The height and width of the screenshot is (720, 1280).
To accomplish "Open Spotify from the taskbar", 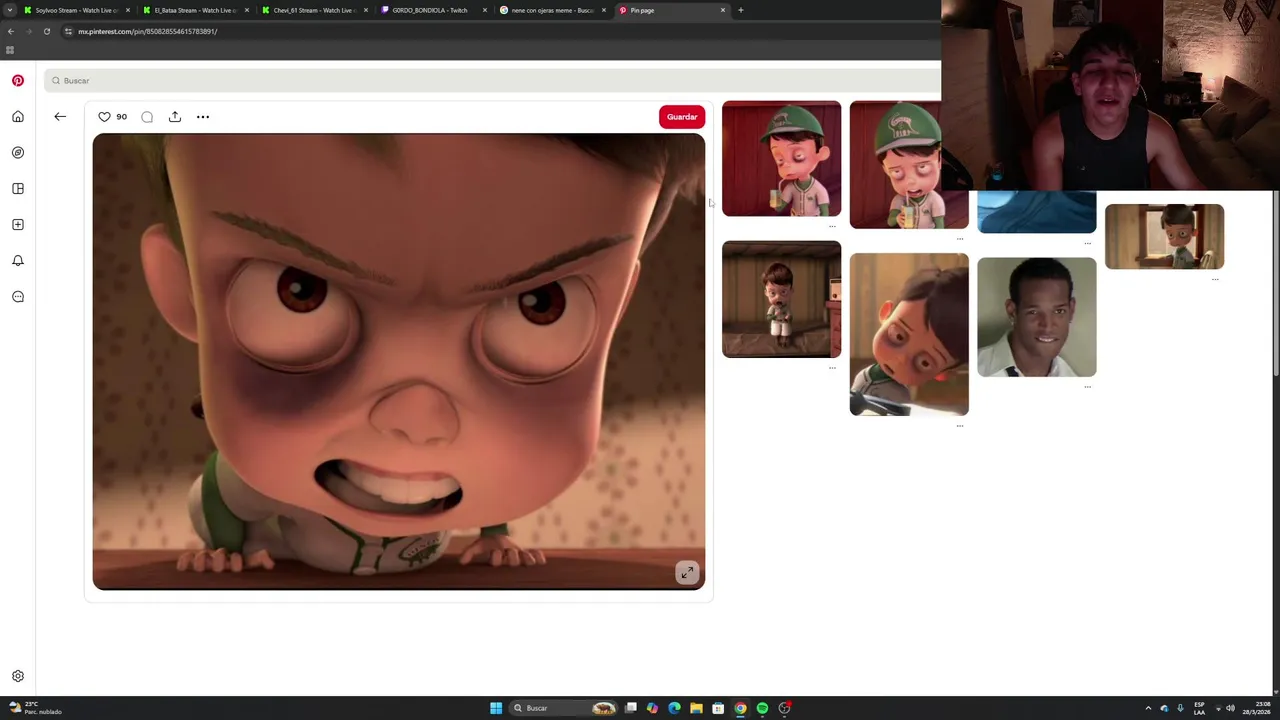I will [x=762, y=708].
